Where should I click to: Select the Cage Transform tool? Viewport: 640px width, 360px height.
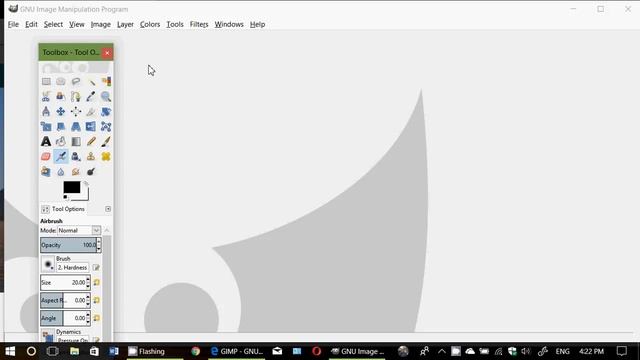click(106, 127)
